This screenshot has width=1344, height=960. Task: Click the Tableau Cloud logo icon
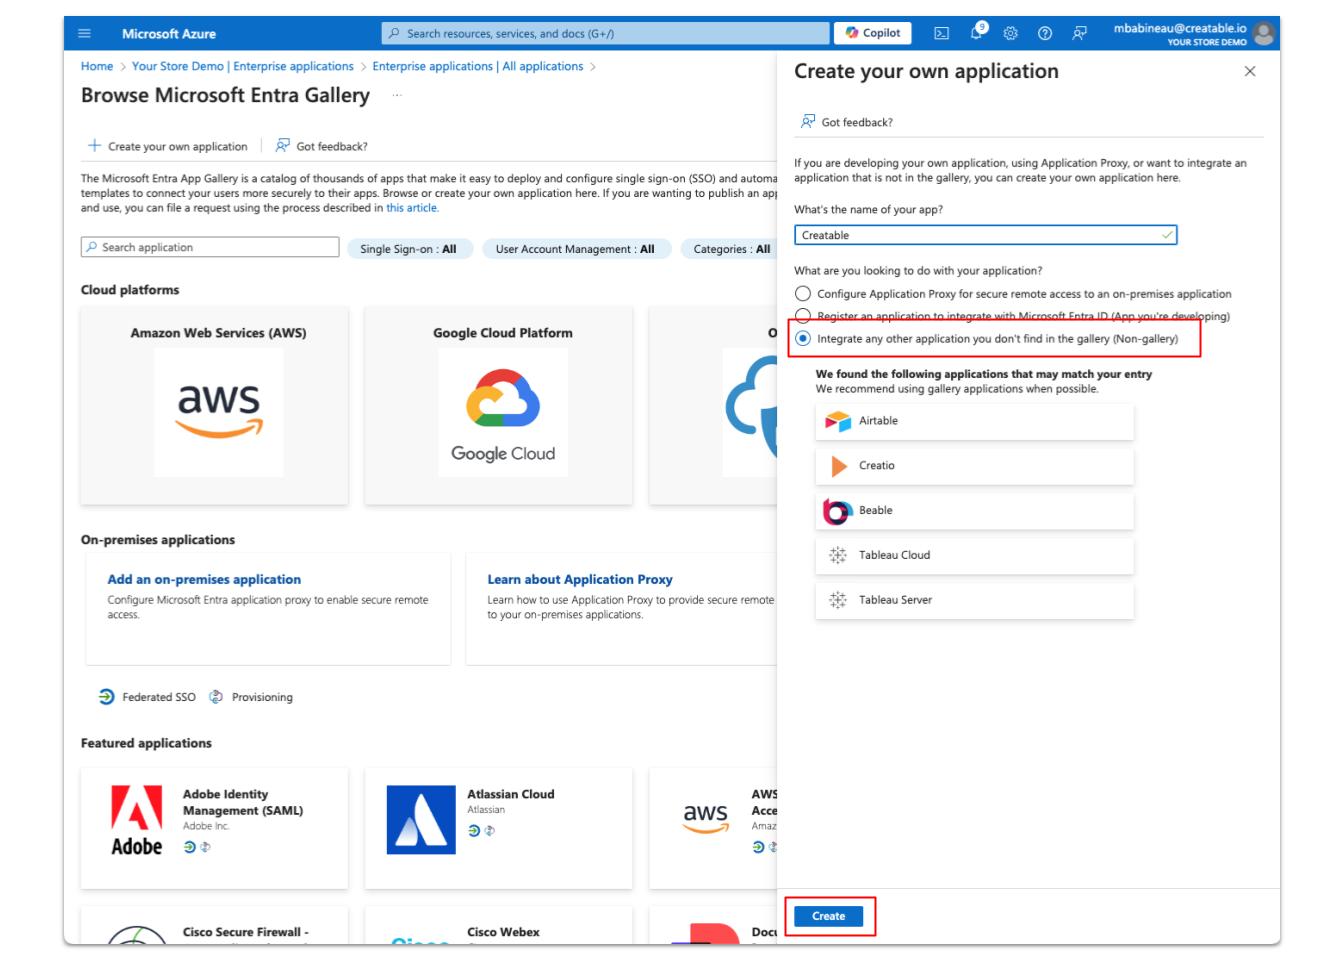click(838, 555)
